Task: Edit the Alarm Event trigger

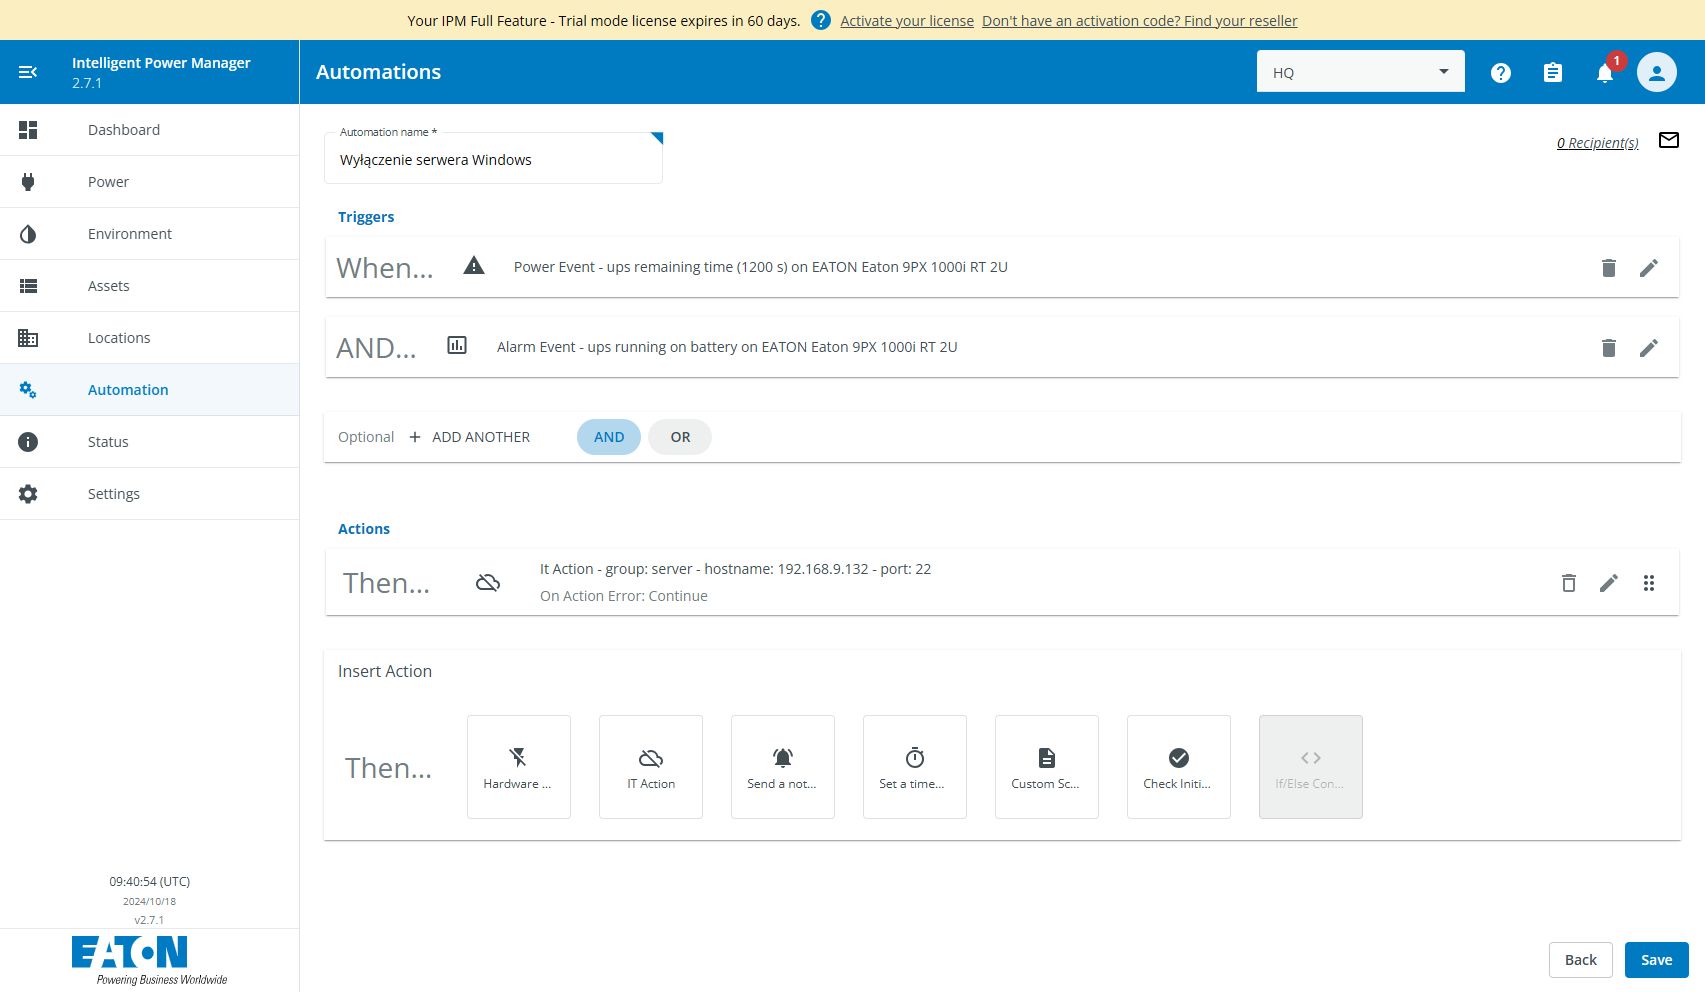Action: click(x=1648, y=347)
